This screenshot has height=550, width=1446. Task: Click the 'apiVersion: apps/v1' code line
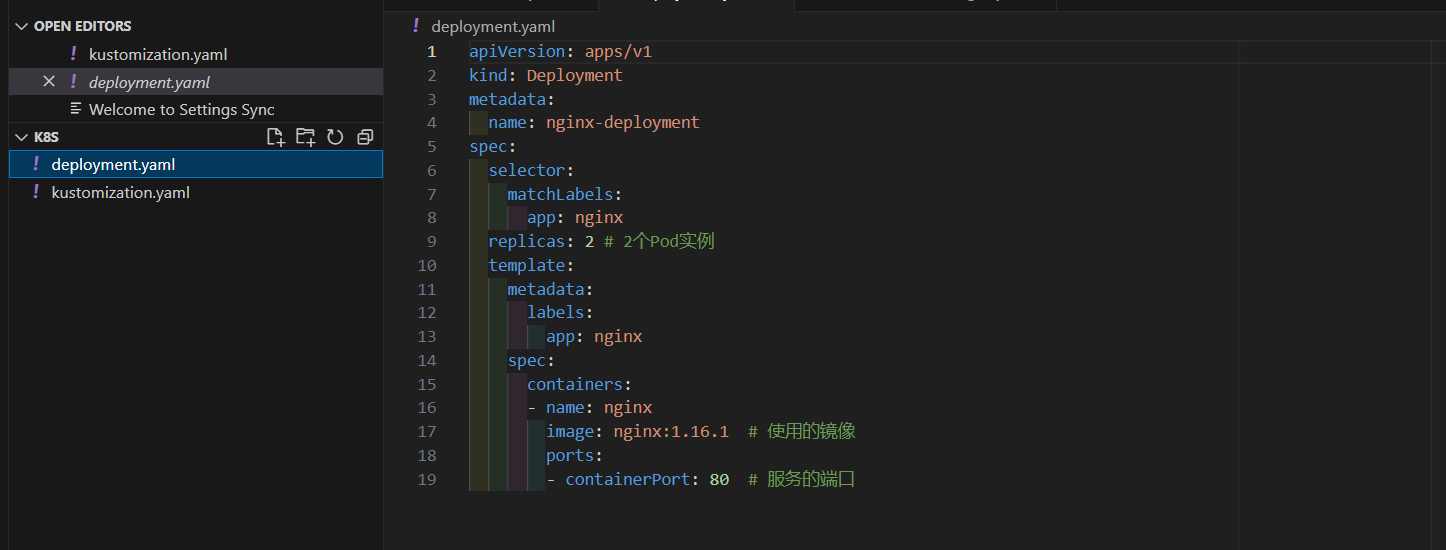560,51
